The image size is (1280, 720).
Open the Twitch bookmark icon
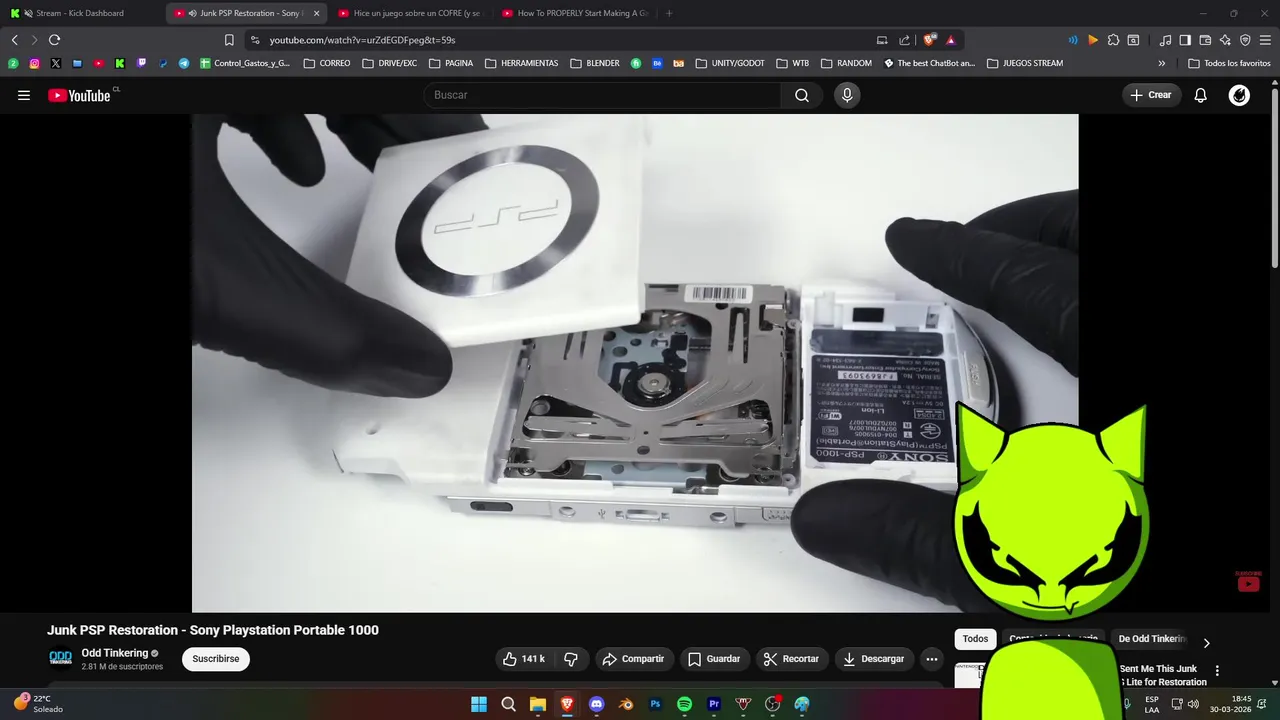pyautogui.click(x=141, y=63)
